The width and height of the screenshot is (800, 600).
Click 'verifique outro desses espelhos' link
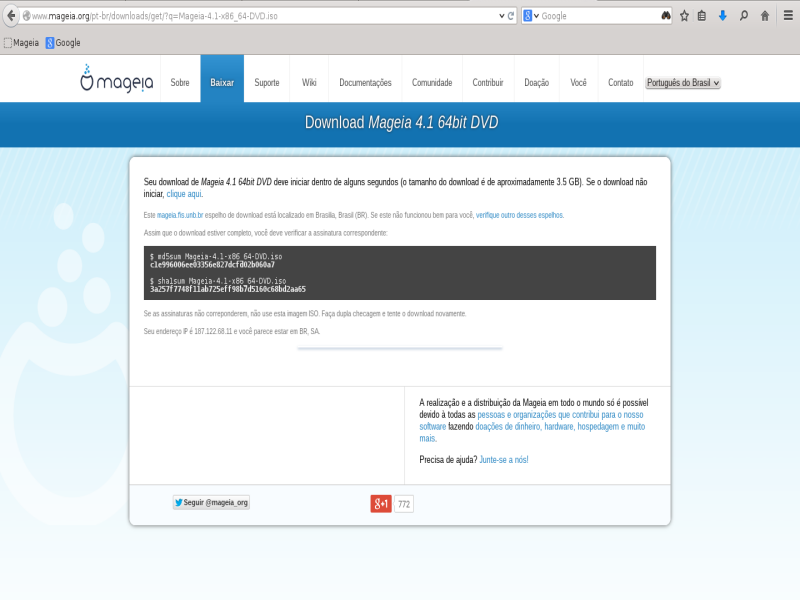519,215
